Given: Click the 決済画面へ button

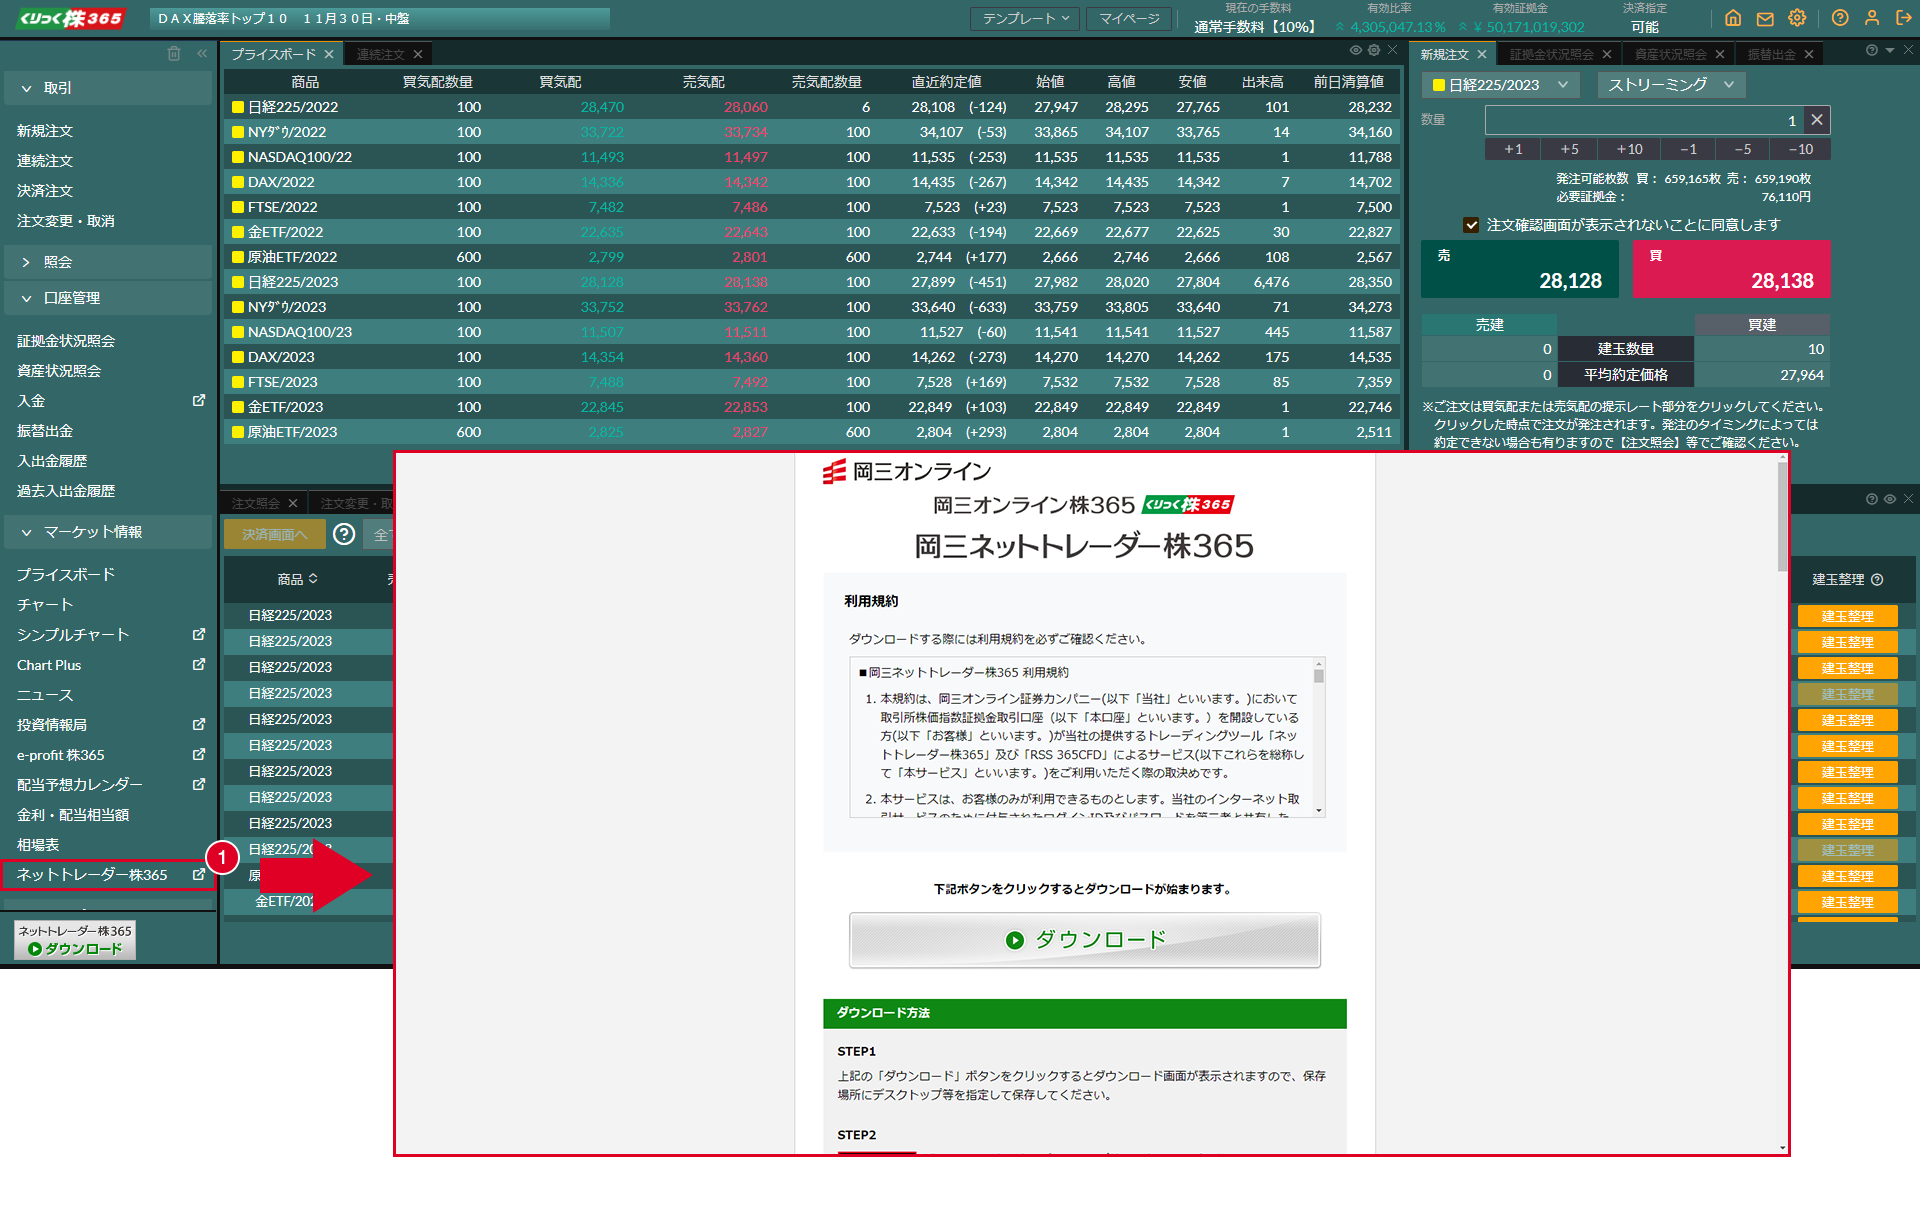Looking at the screenshot, I should tap(274, 534).
